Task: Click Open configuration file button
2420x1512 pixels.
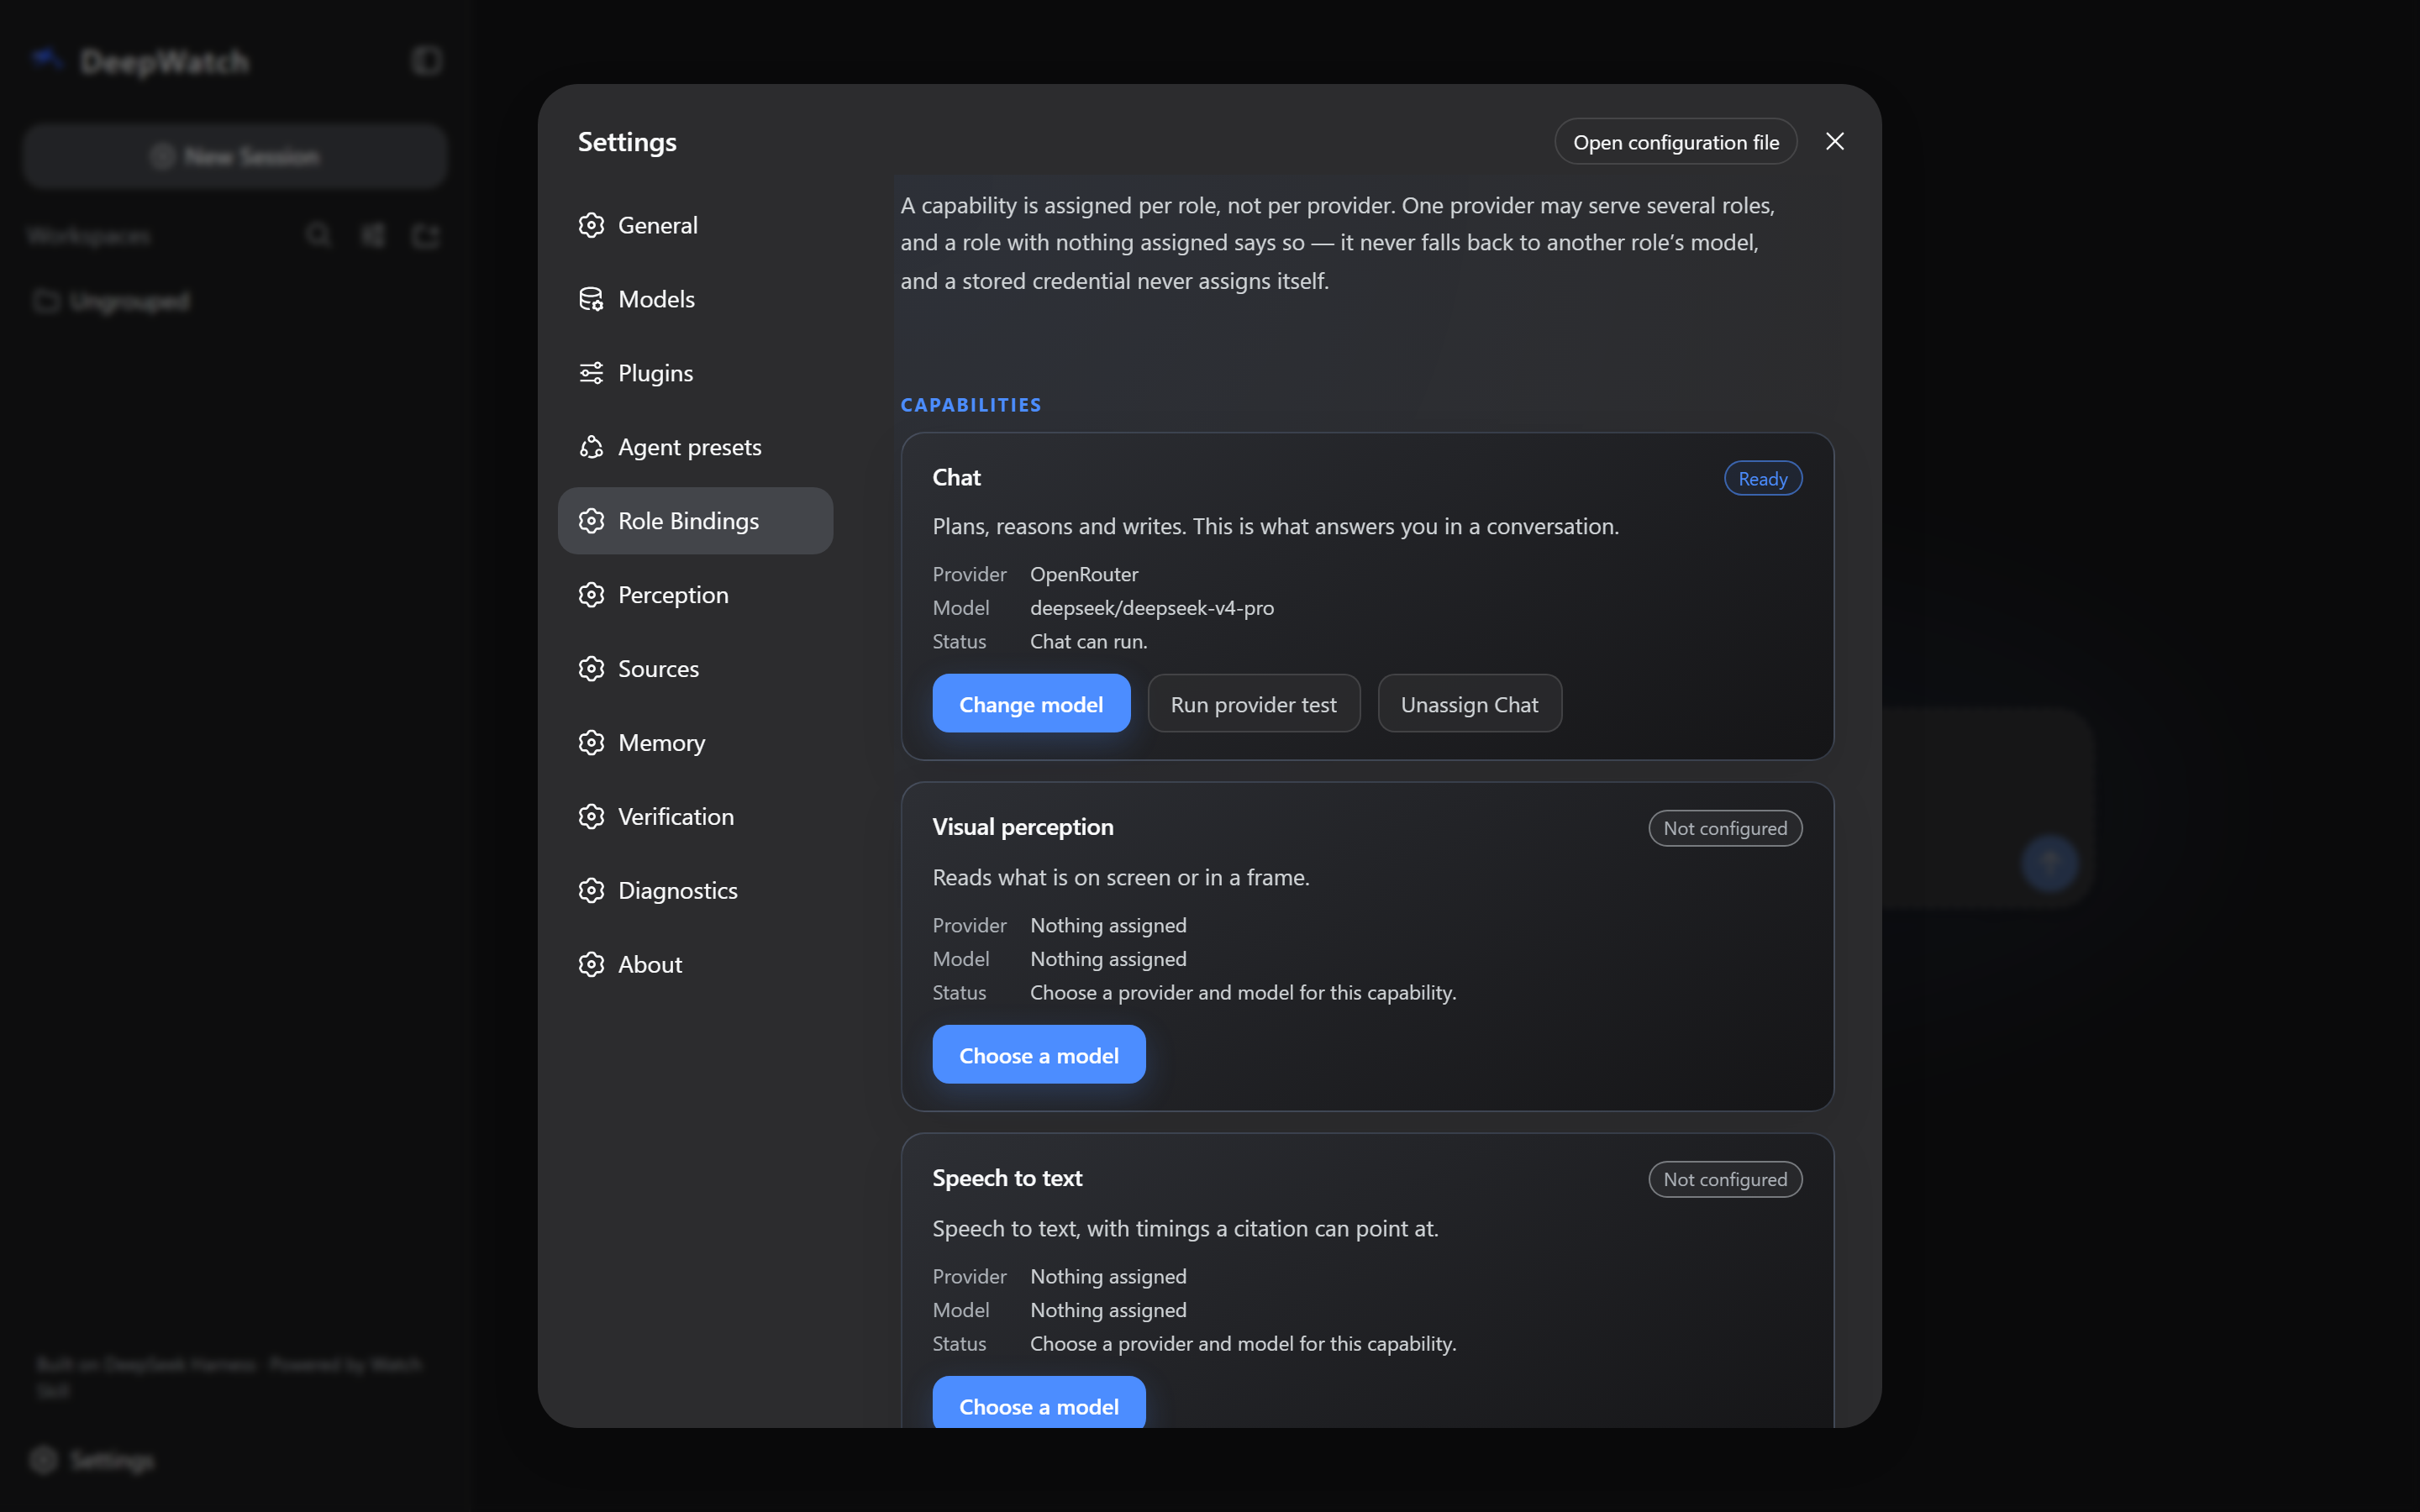Action: pos(1675,142)
